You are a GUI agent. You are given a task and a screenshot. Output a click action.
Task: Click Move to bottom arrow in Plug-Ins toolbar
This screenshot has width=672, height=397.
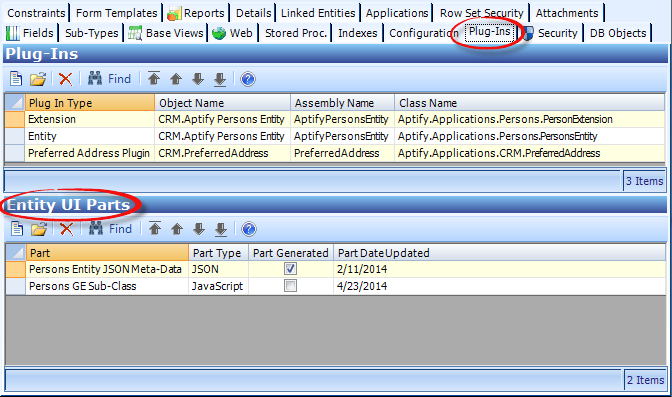pos(220,79)
